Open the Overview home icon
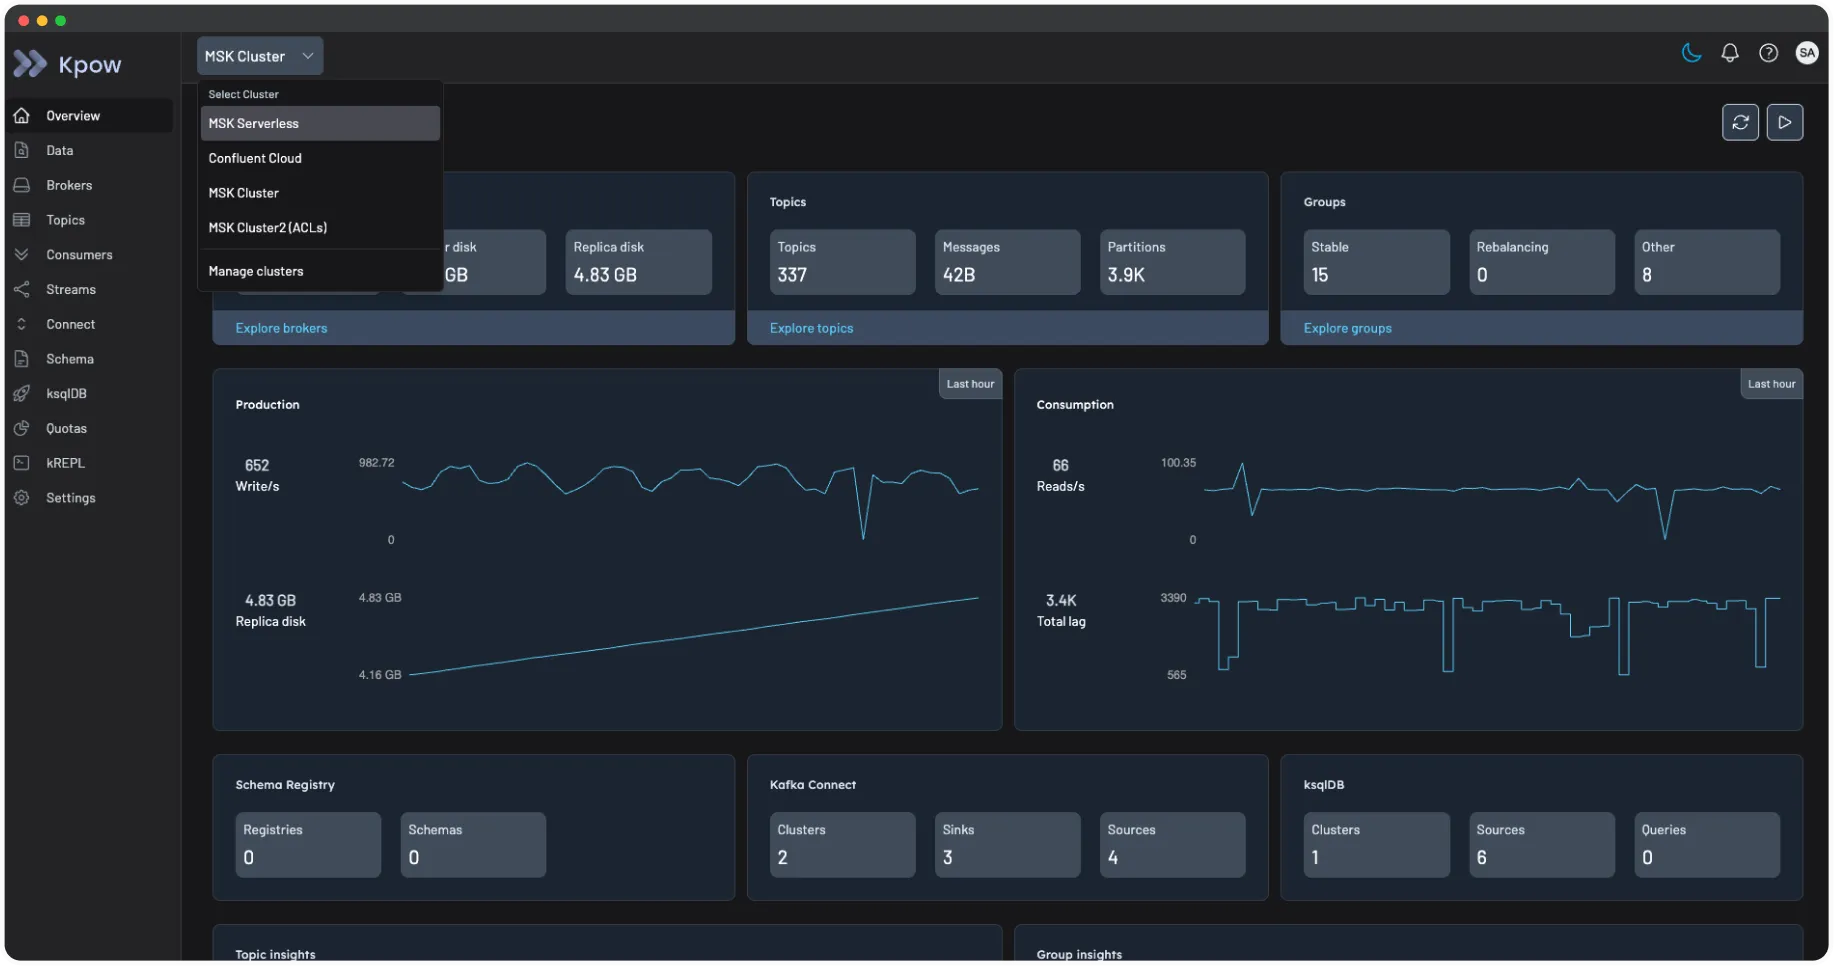Screen dimensions: 1834x966 [22, 116]
